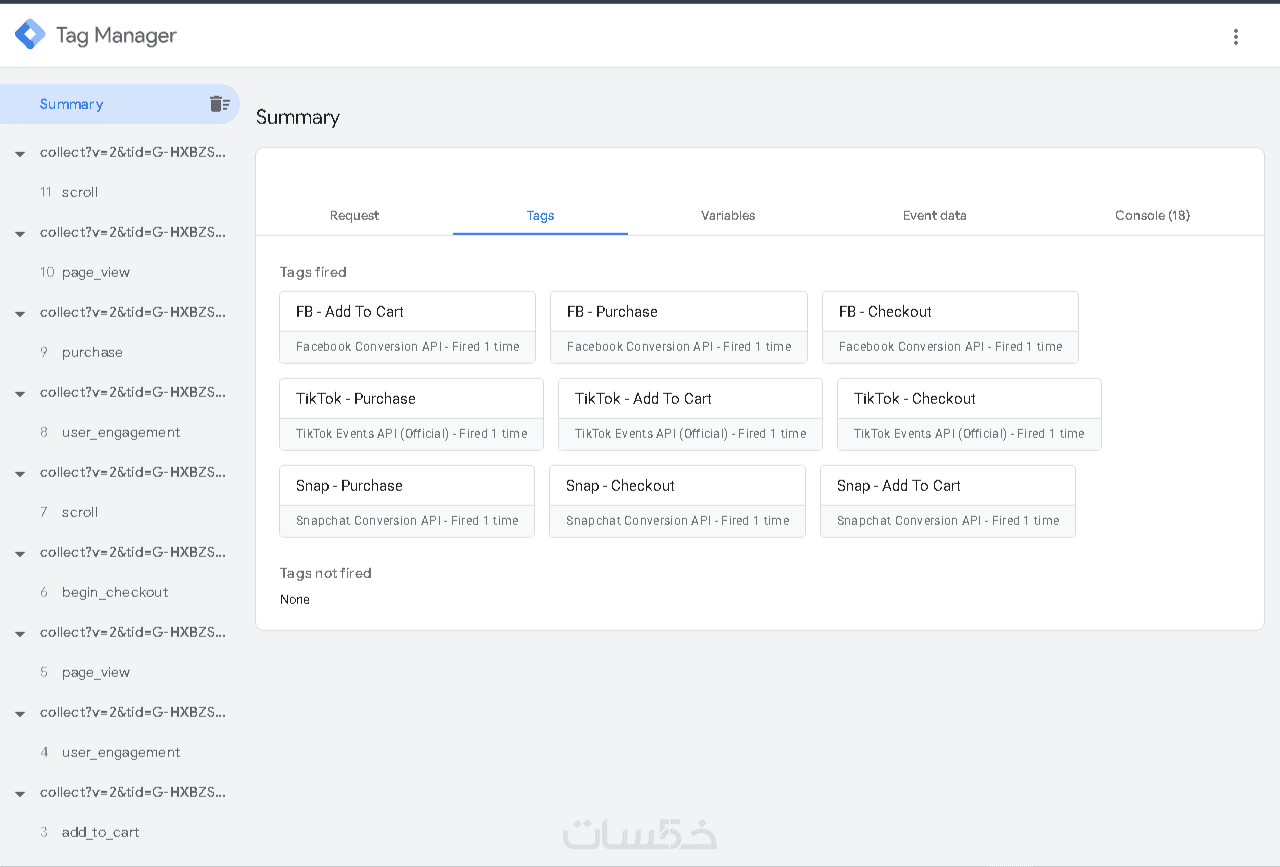Image resolution: width=1280 pixels, height=867 pixels.
Task: Click the Tags not fired heading
Action: [x=326, y=573]
